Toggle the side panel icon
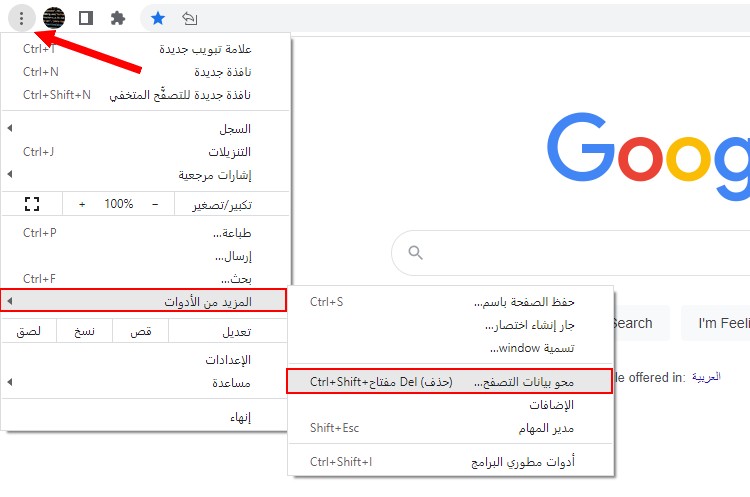Viewport: 750px width, 497px height. (86, 18)
